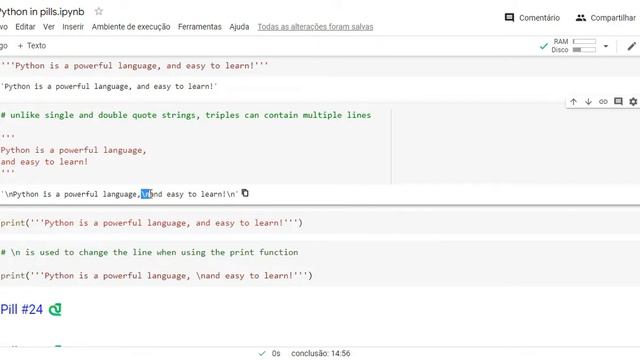
Task: Copy the output string with clipboard icon
Action: coord(245,193)
